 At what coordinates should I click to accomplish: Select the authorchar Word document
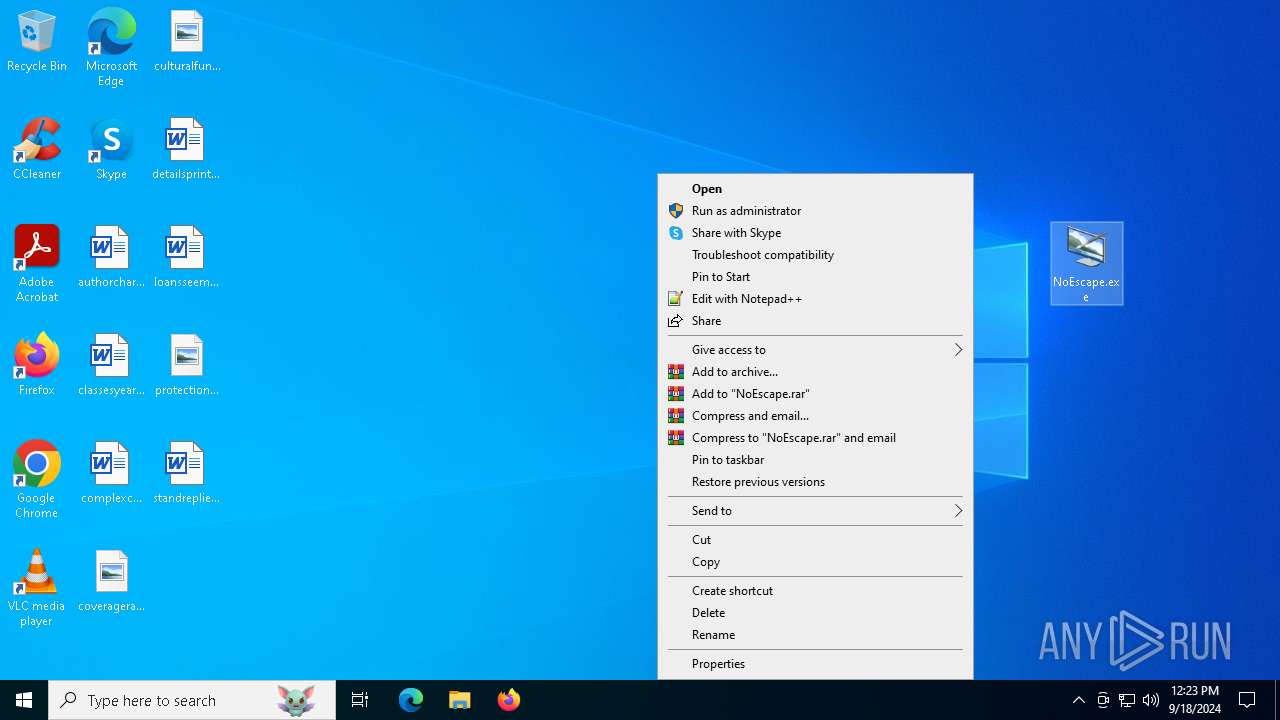coord(111,258)
